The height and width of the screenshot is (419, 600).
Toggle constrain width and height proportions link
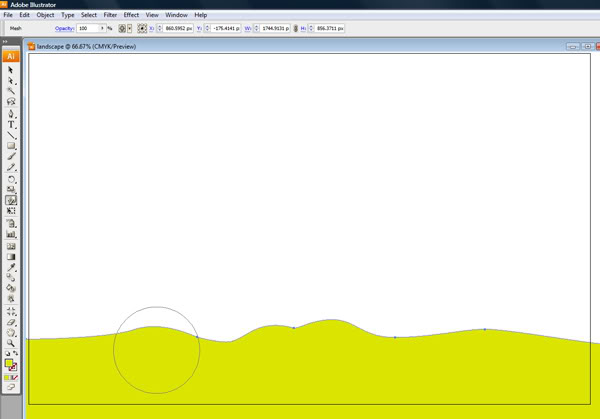[x=295, y=28]
